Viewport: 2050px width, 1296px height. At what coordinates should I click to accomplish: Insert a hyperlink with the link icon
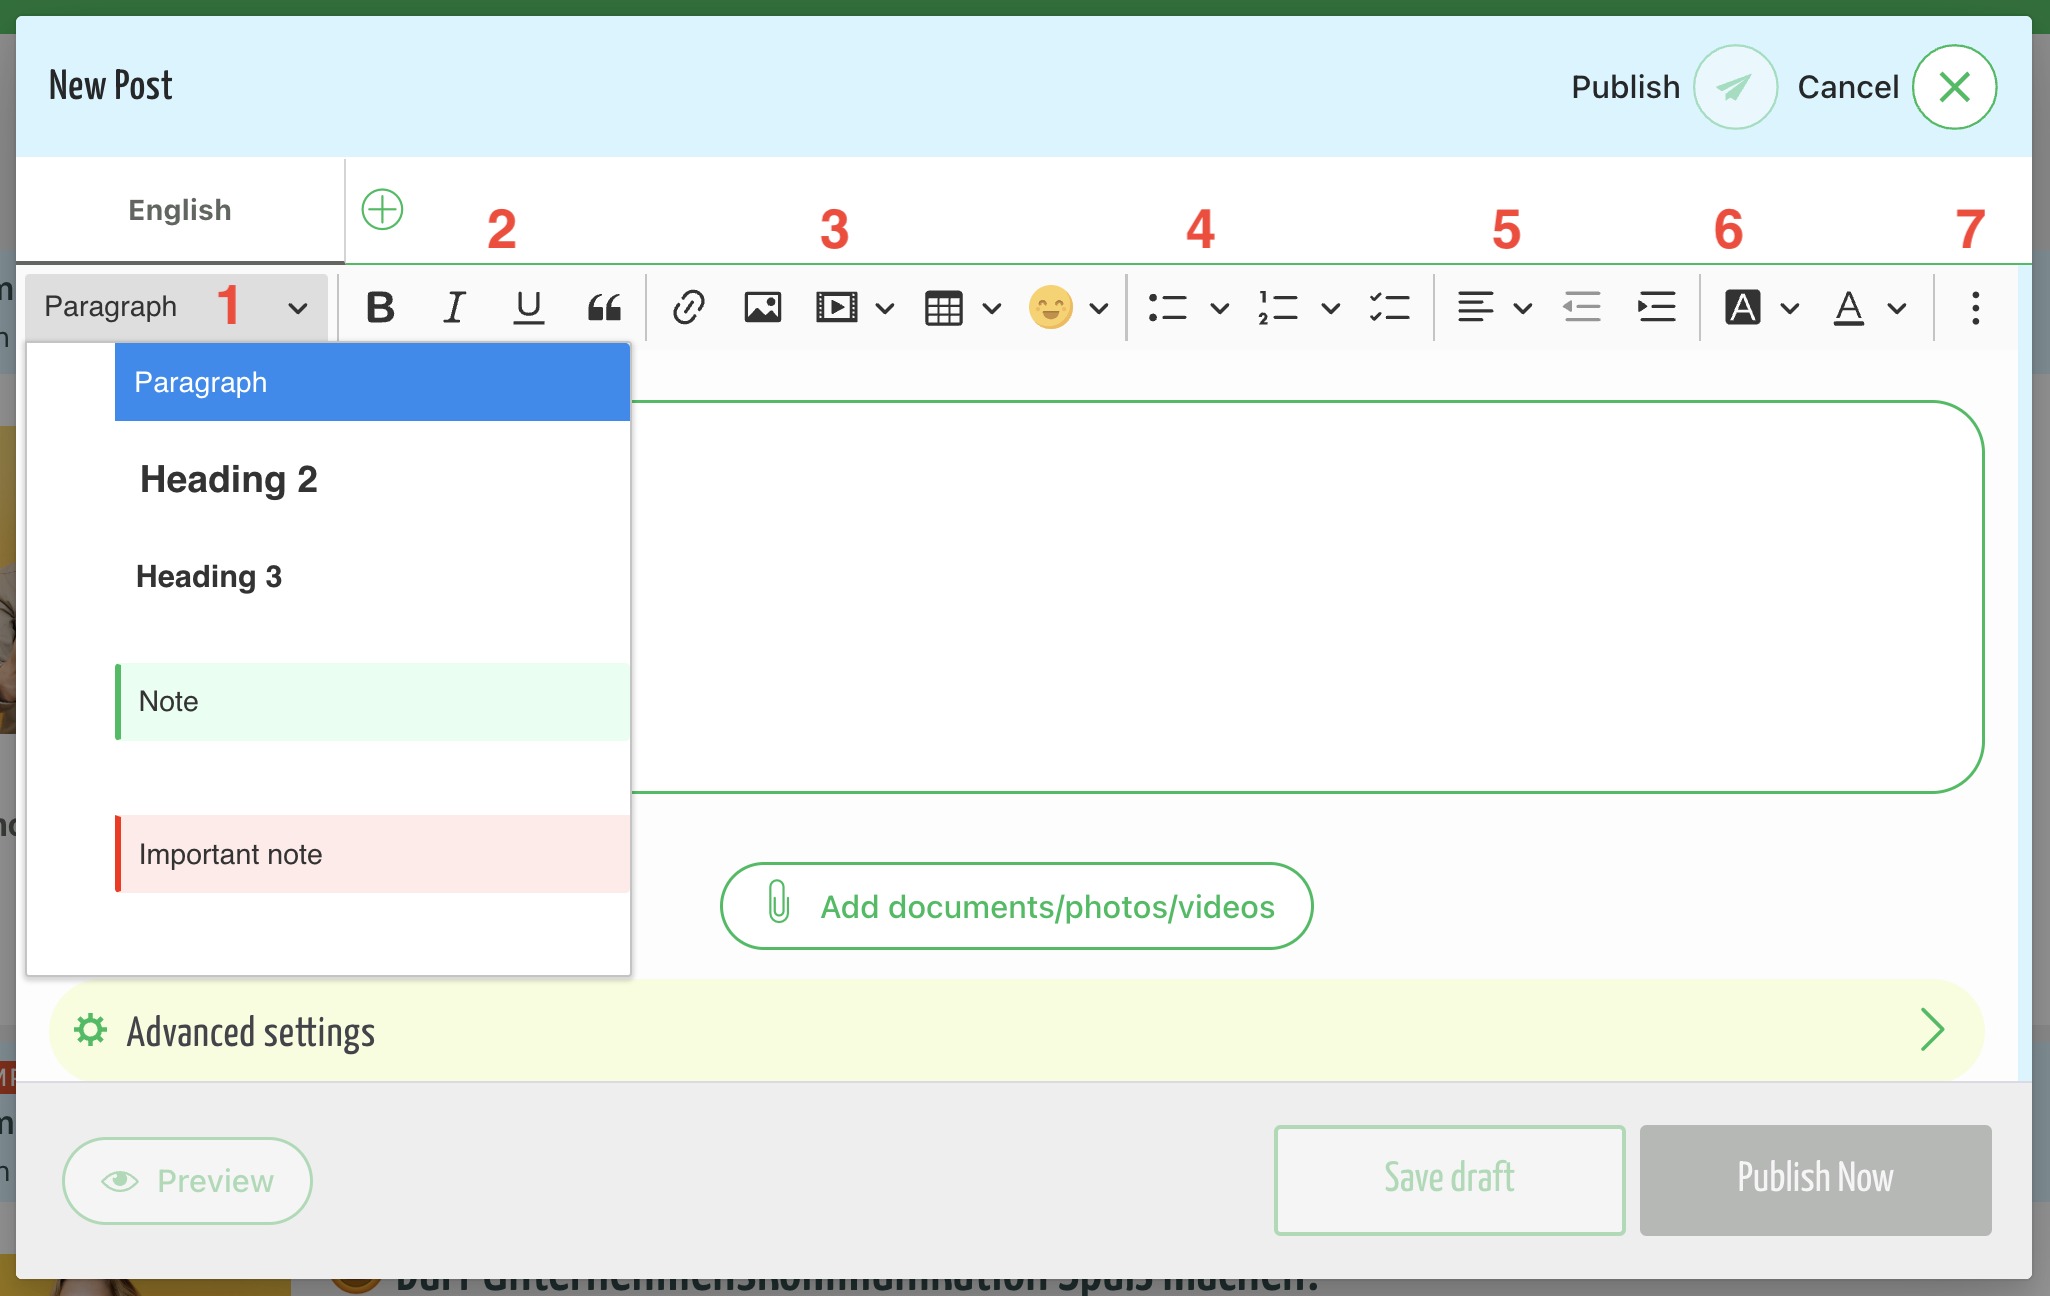click(689, 307)
